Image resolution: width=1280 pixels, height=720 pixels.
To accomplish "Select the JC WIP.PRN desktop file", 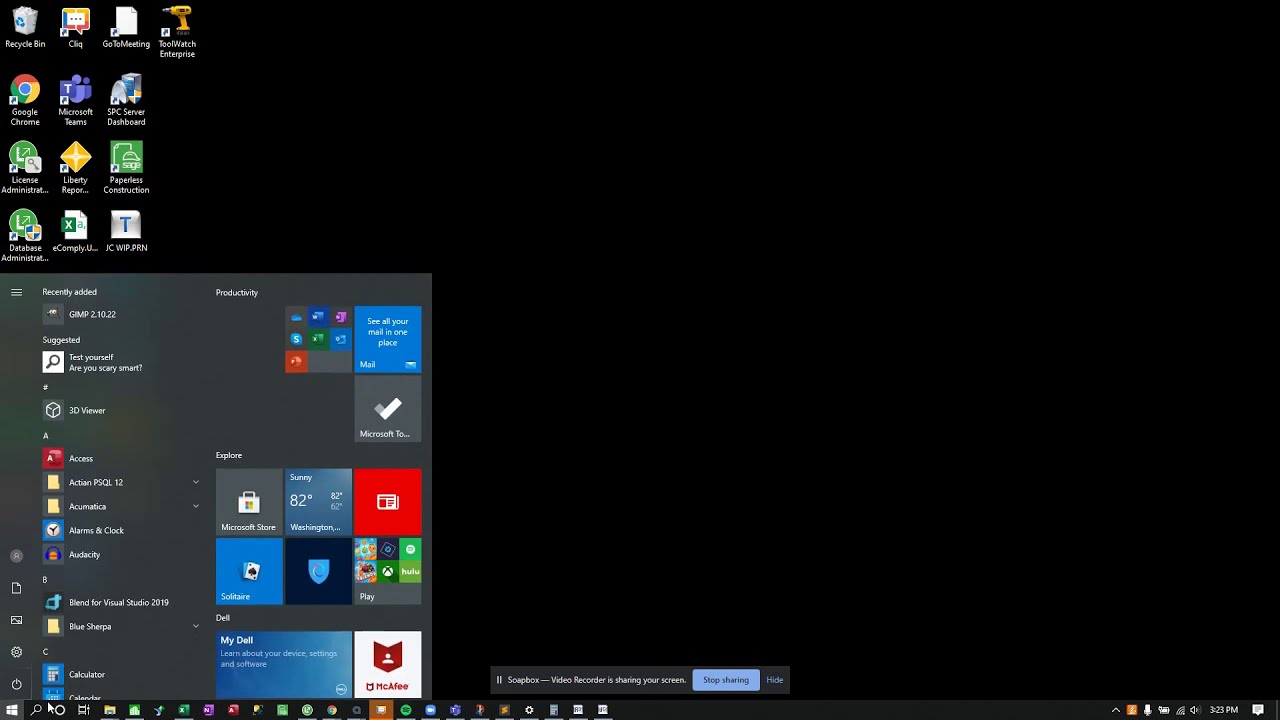I will [126, 231].
